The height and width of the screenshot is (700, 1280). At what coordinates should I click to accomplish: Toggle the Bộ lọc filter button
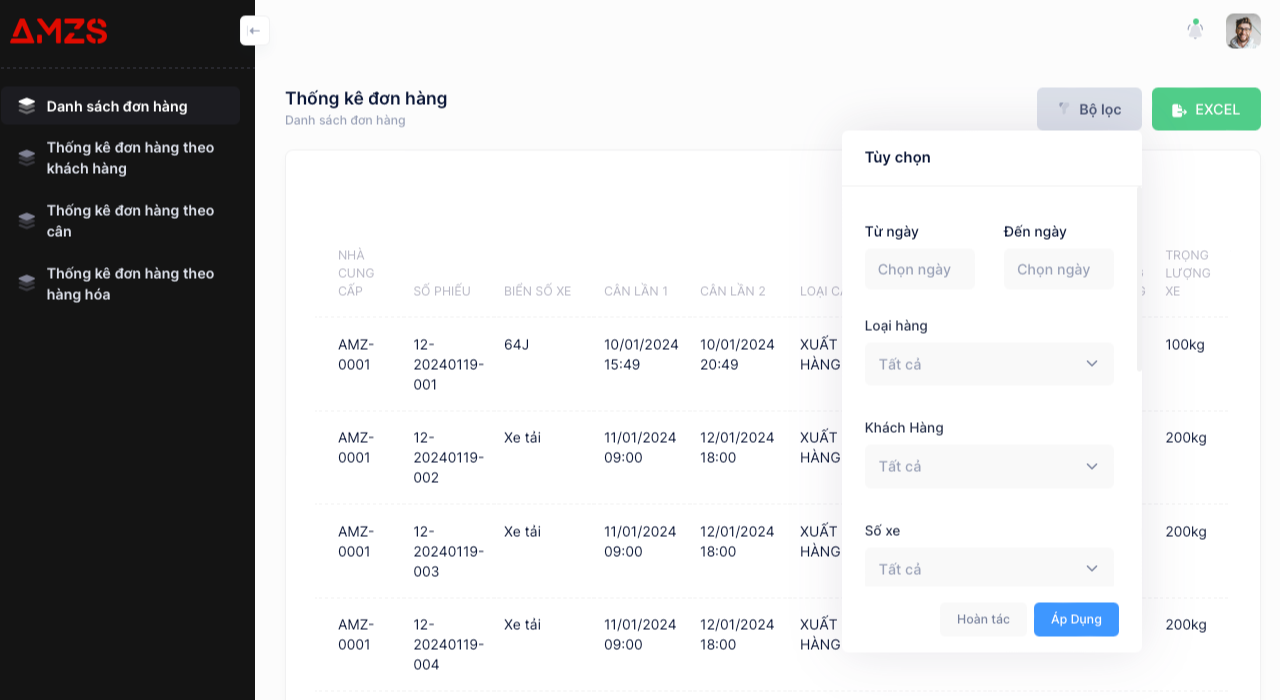point(1089,109)
